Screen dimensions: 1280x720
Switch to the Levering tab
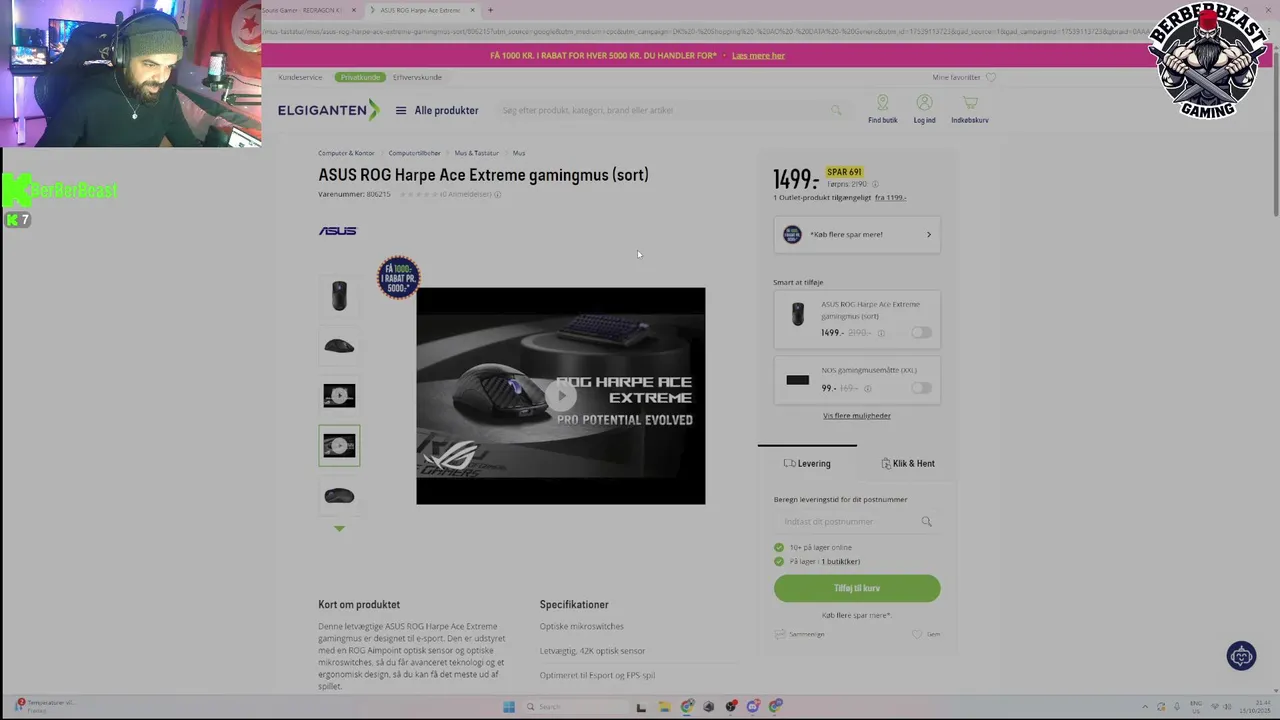807,463
